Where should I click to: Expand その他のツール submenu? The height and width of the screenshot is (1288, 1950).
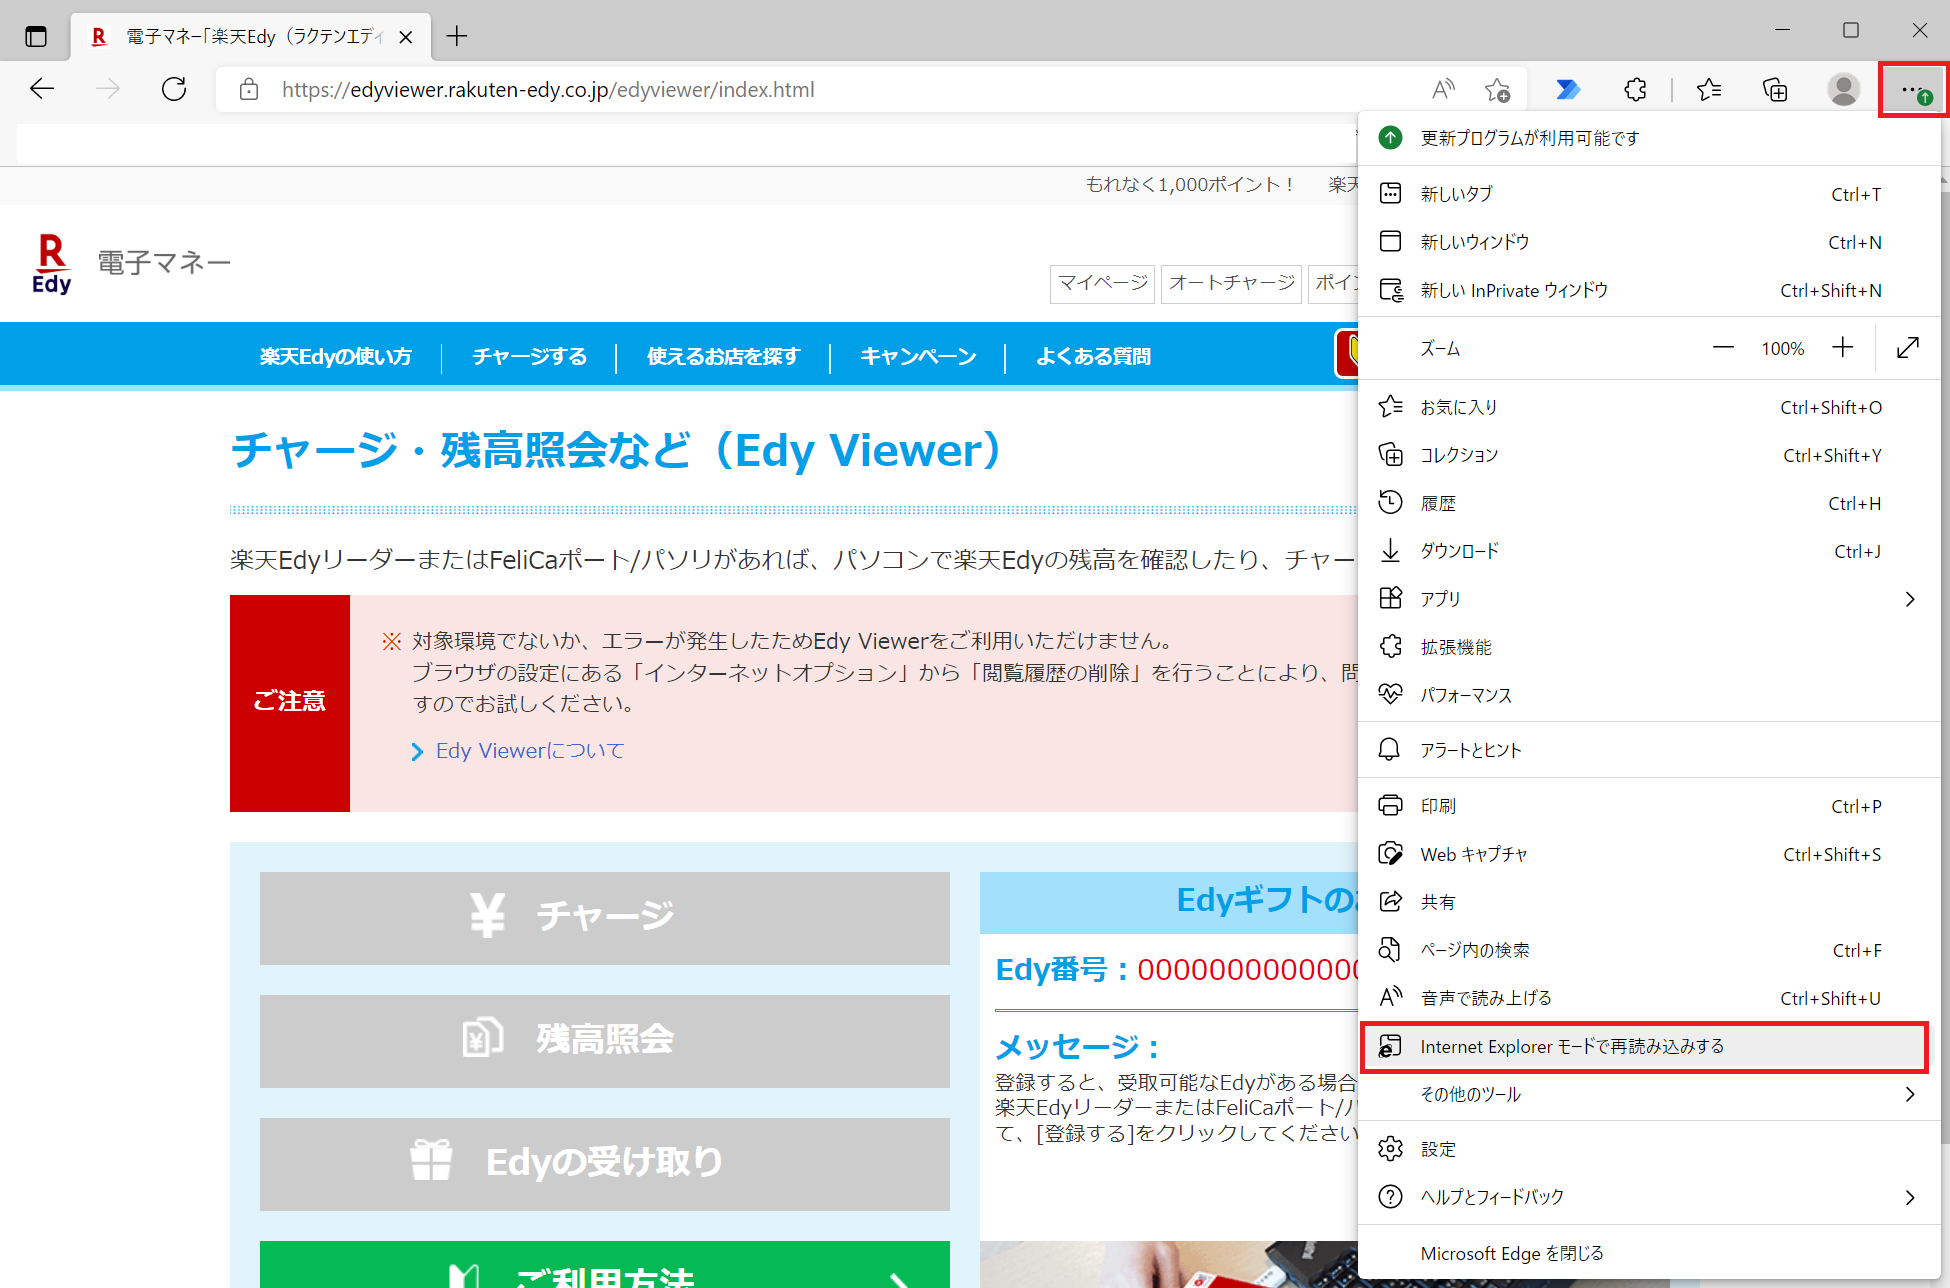click(x=1649, y=1094)
